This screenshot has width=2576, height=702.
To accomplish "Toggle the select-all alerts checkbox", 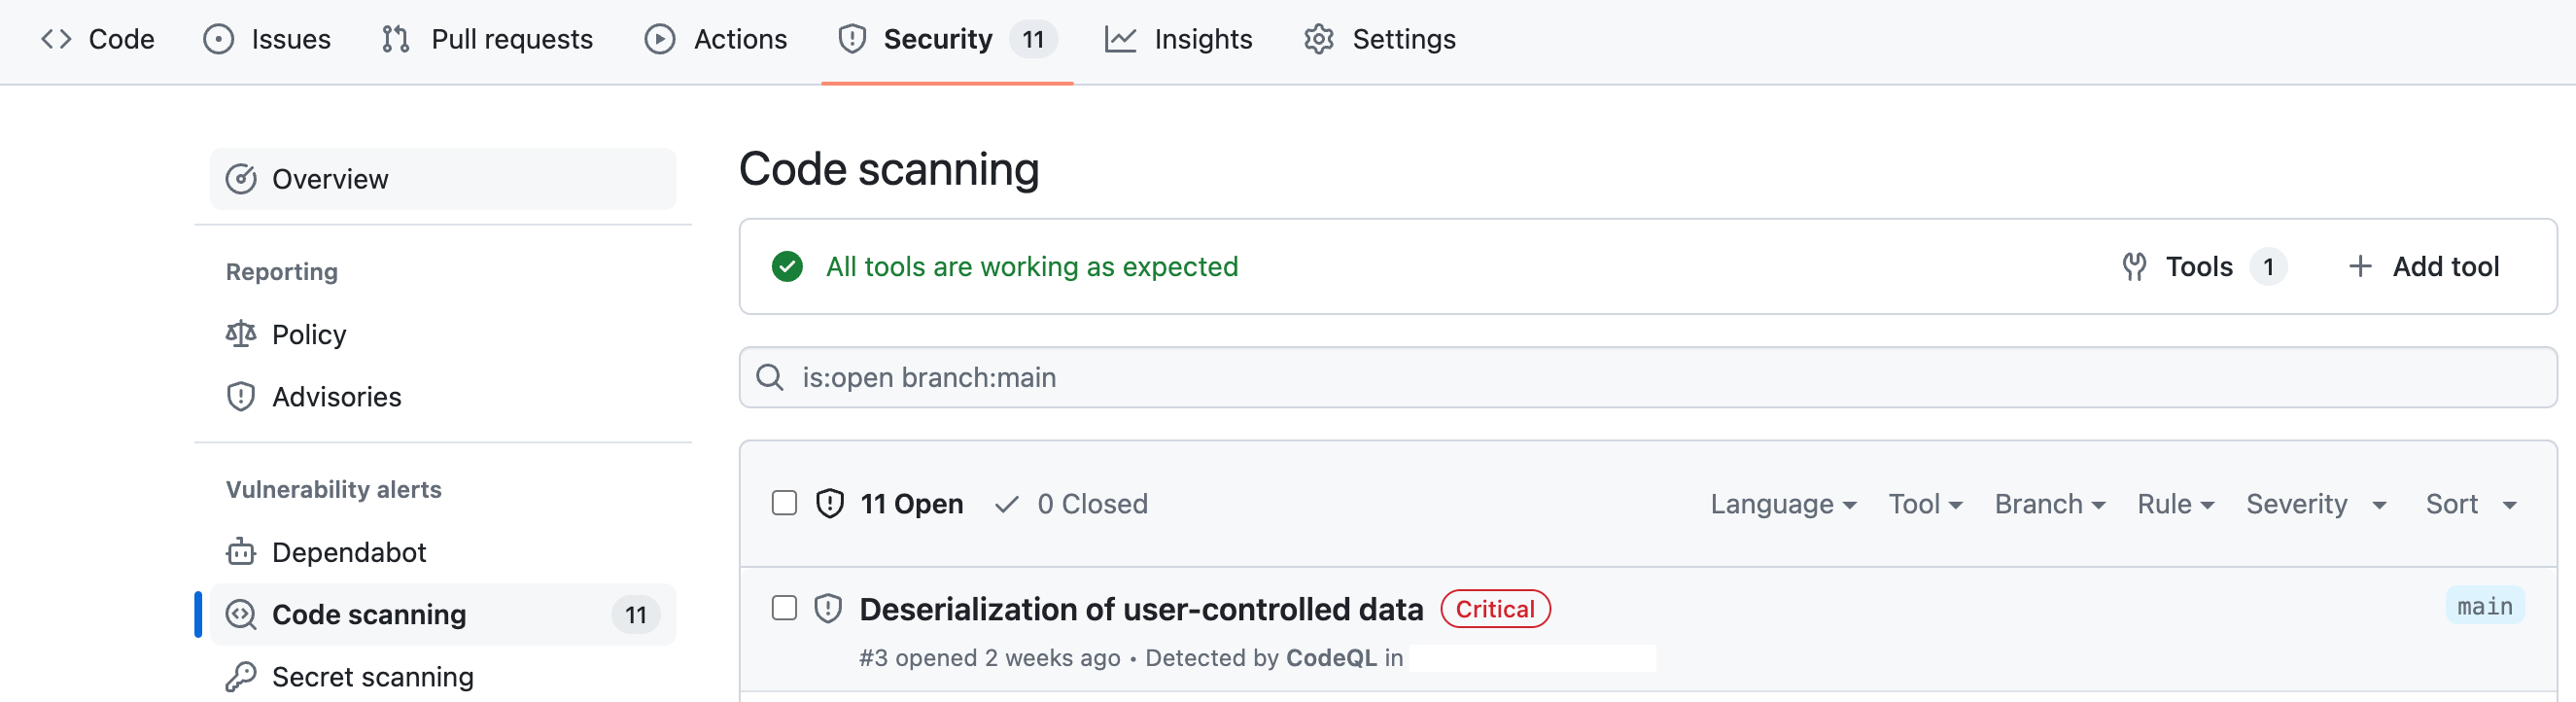I will [x=785, y=503].
